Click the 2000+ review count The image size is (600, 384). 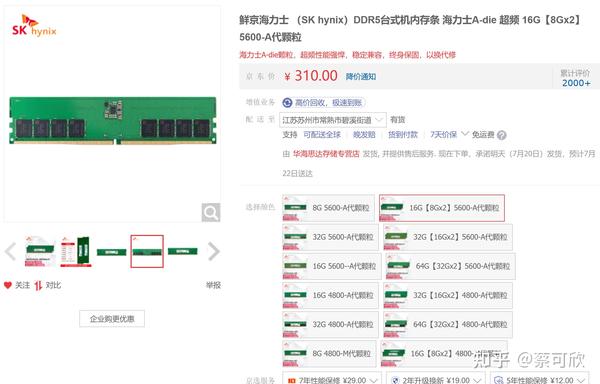click(x=576, y=83)
